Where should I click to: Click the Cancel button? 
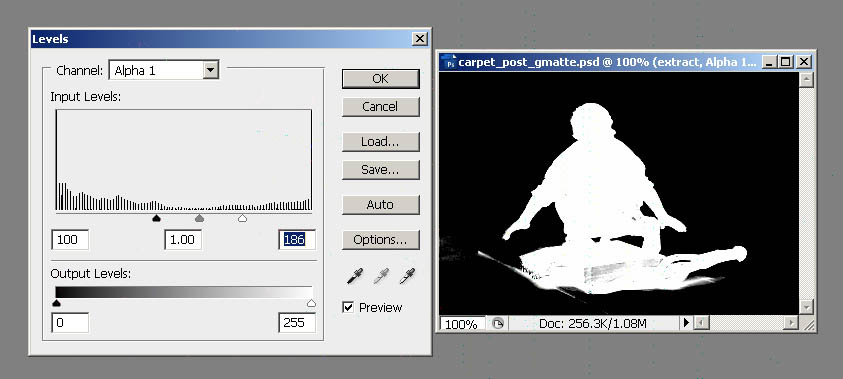tap(380, 106)
